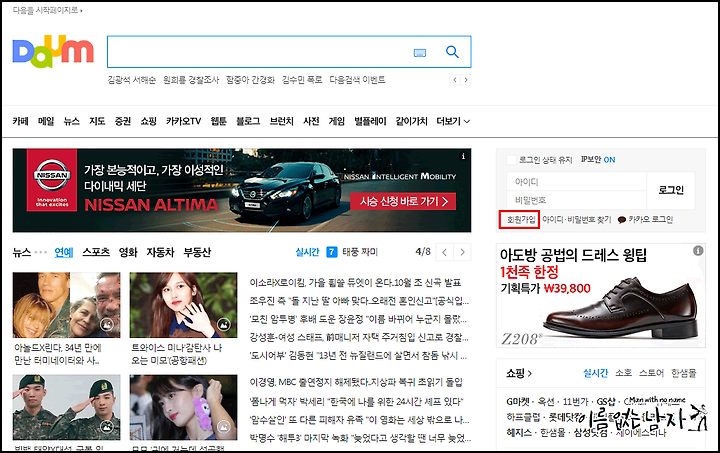
Task: Click the news section dots icon
Action: pos(41,252)
